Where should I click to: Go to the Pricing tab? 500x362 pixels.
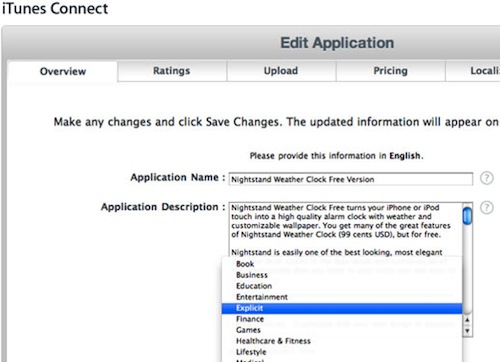tap(391, 71)
